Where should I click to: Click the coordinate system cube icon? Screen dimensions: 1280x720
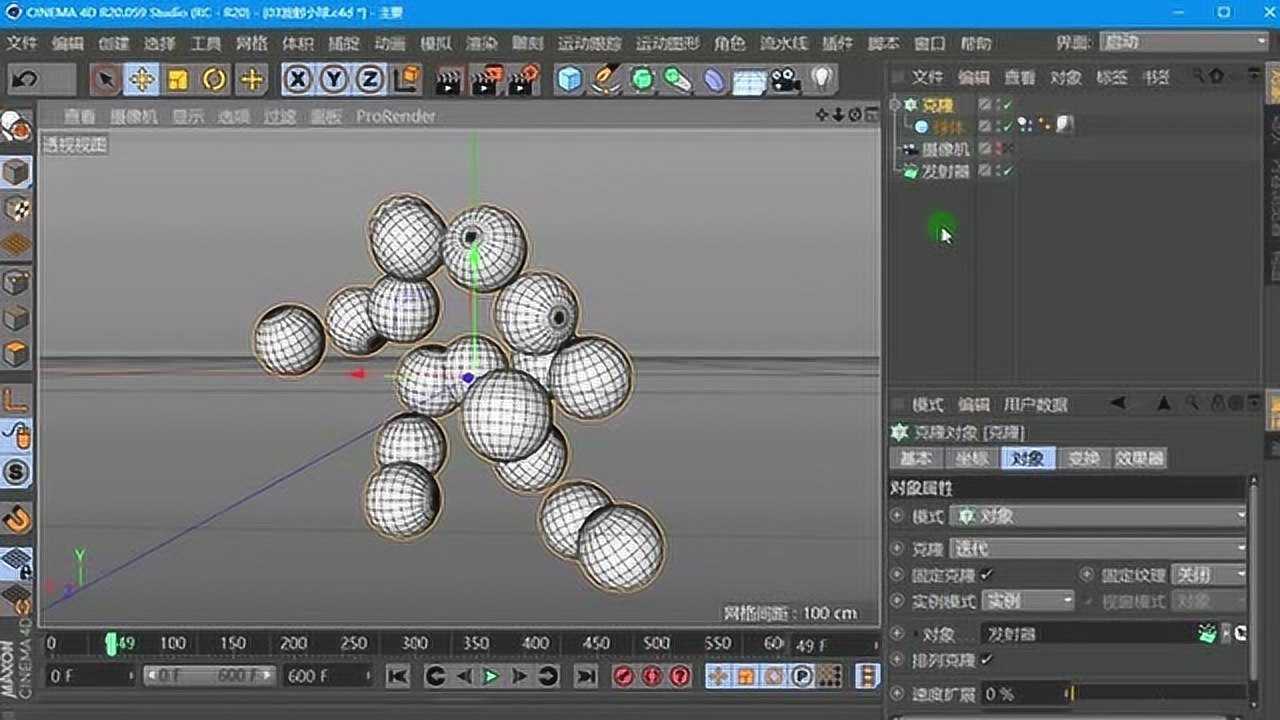pyautogui.click(x=406, y=79)
